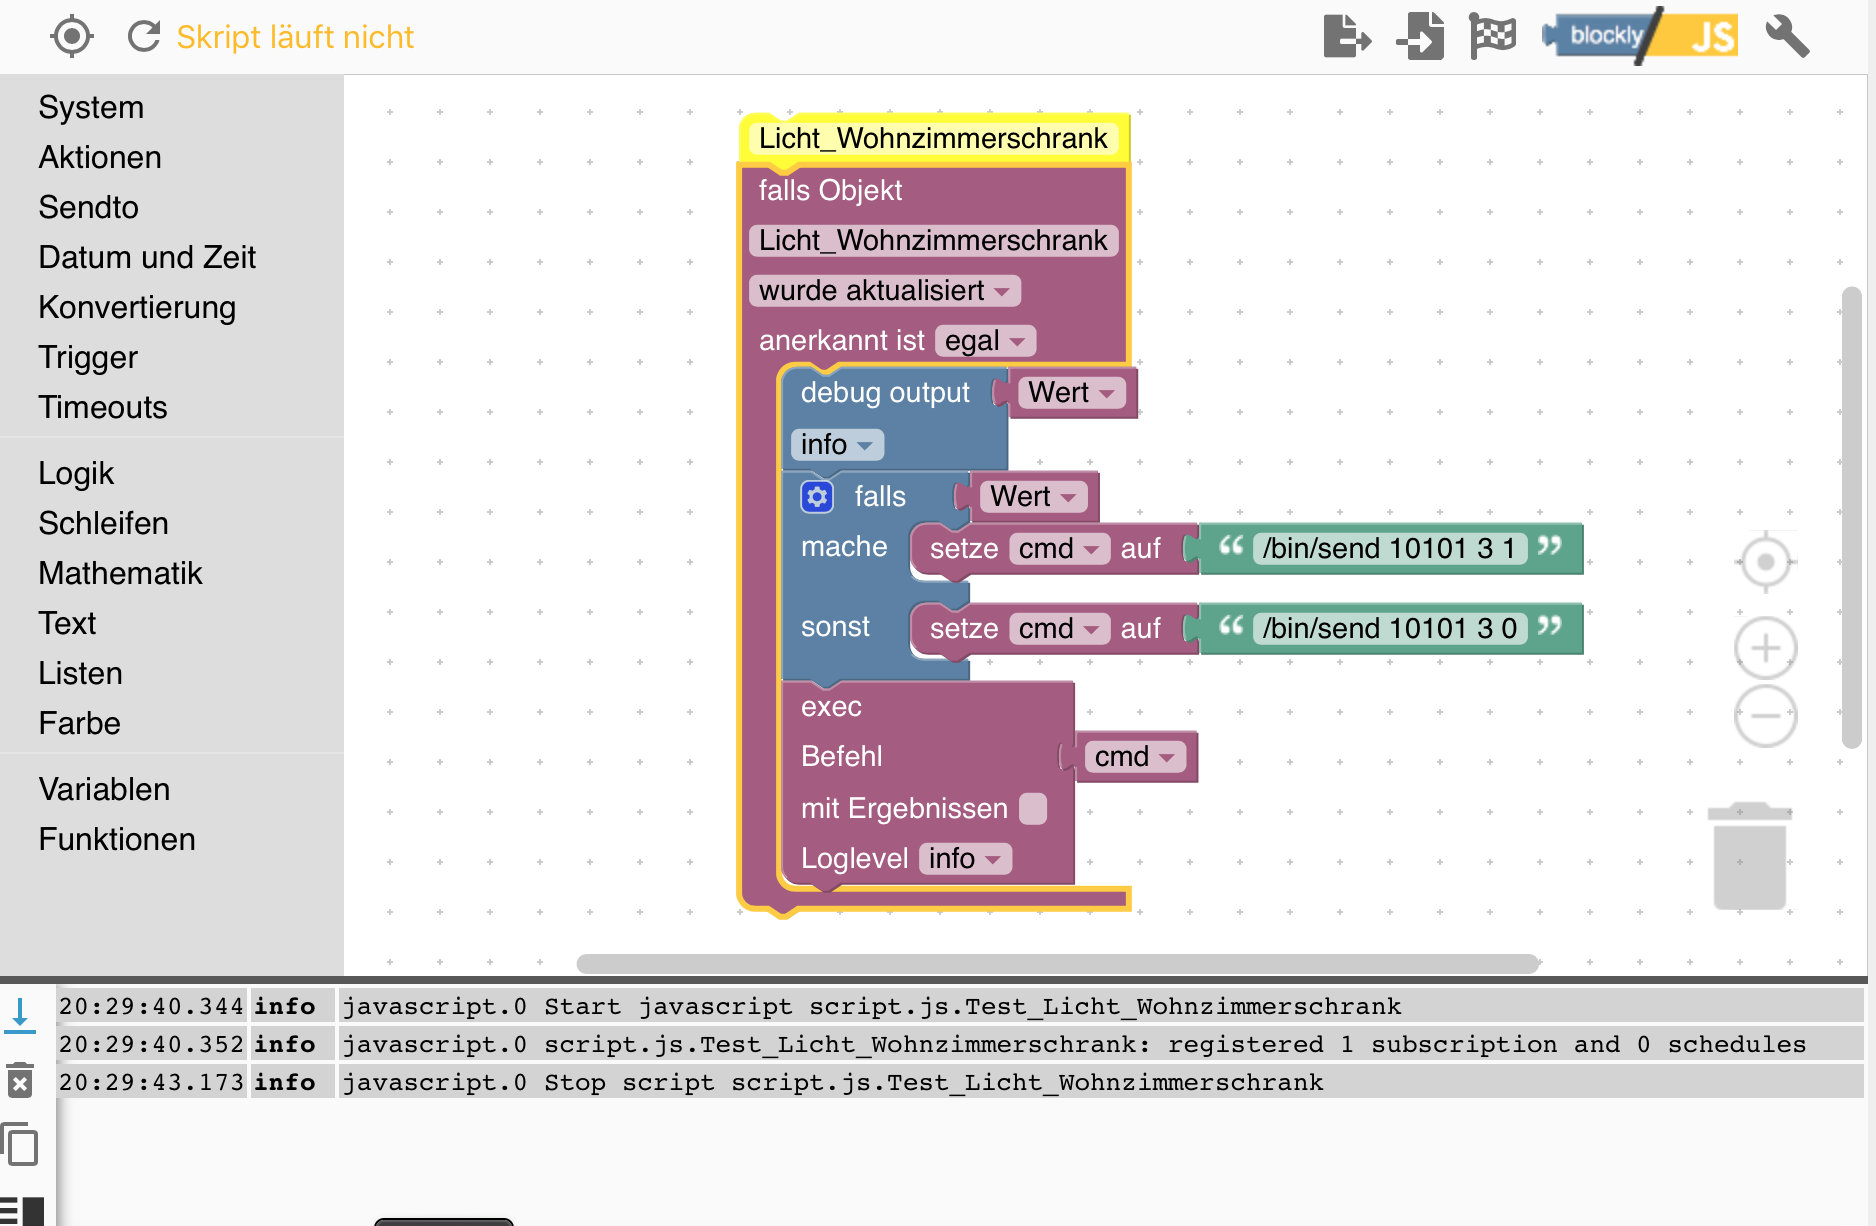Open the Loglevel info dropdown
Viewport: 1876px width, 1226px height.
[965, 859]
